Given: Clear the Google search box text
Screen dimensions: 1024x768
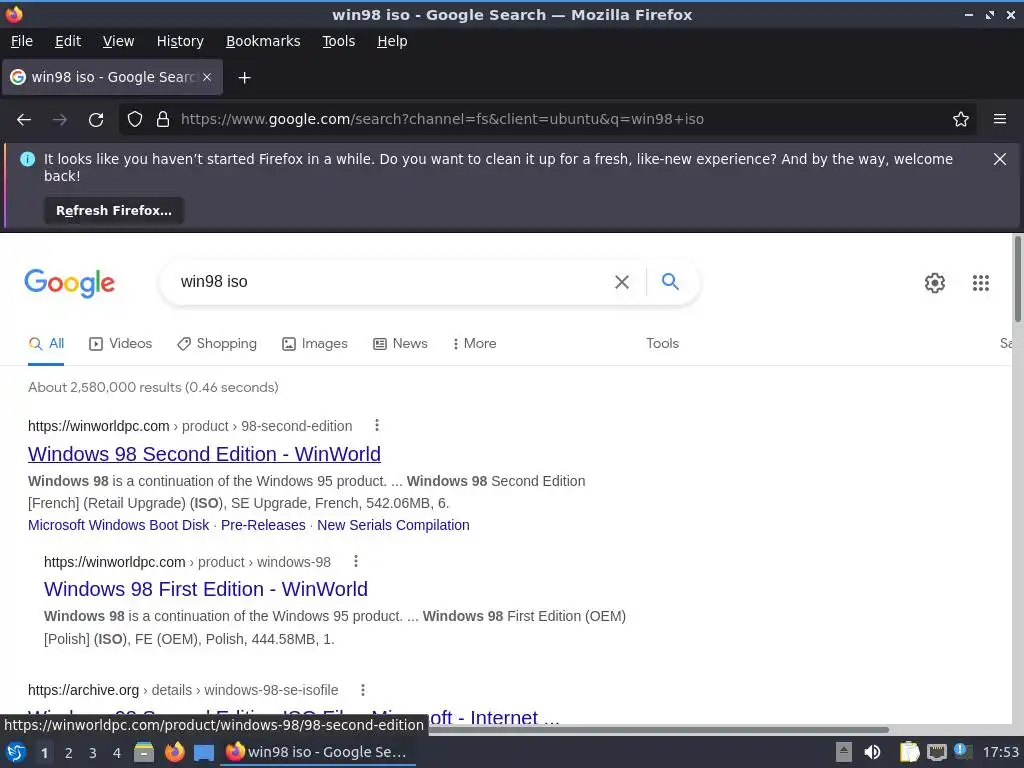Looking at the screenshot, I should tap(622, 282).
